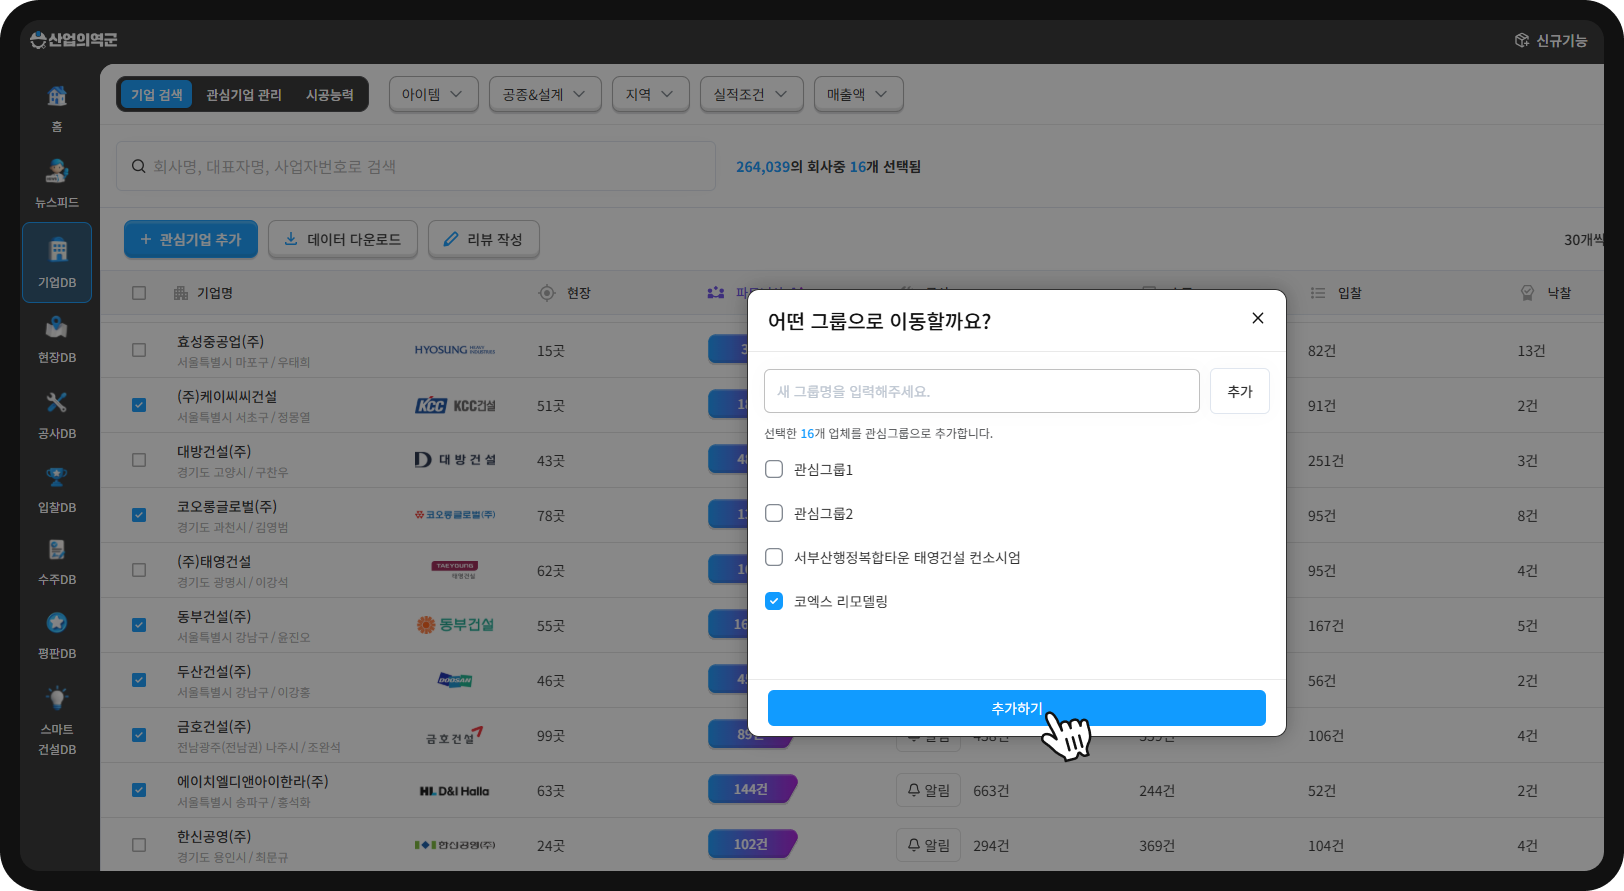1624x891 pixels.
Task: Check the 대방건설(주) row checkbox
Action: click(x=139, y=460)
